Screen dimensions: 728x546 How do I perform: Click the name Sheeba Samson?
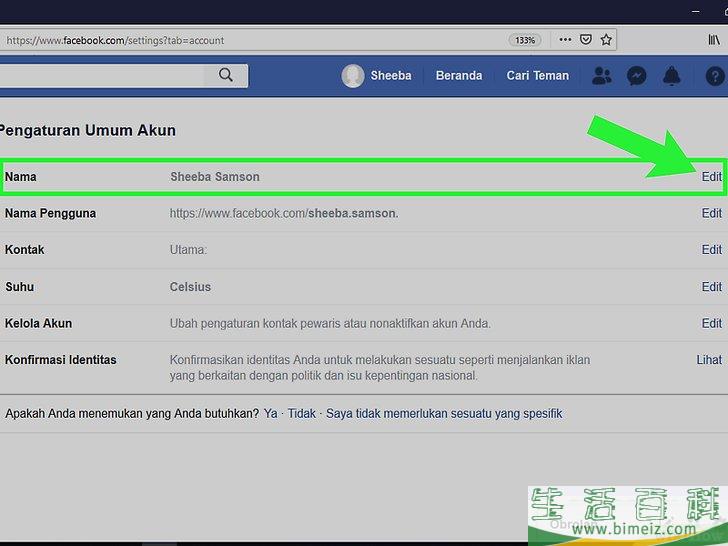coord(215,177)
